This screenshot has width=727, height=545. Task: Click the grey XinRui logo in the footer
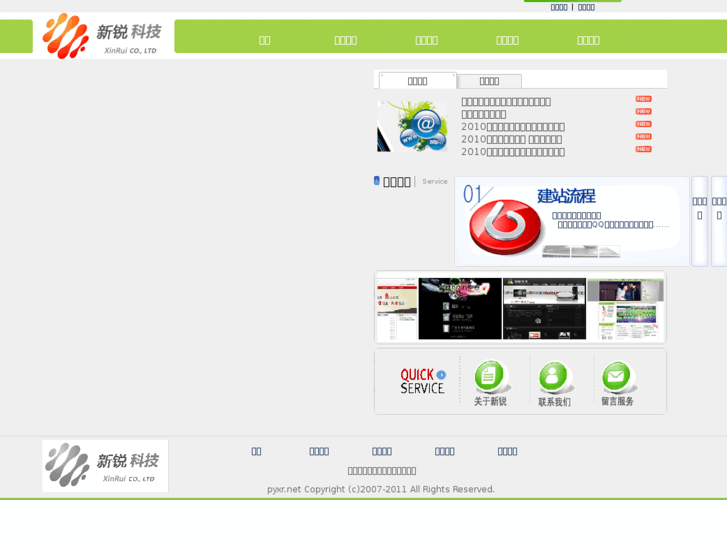coord(105,466)
